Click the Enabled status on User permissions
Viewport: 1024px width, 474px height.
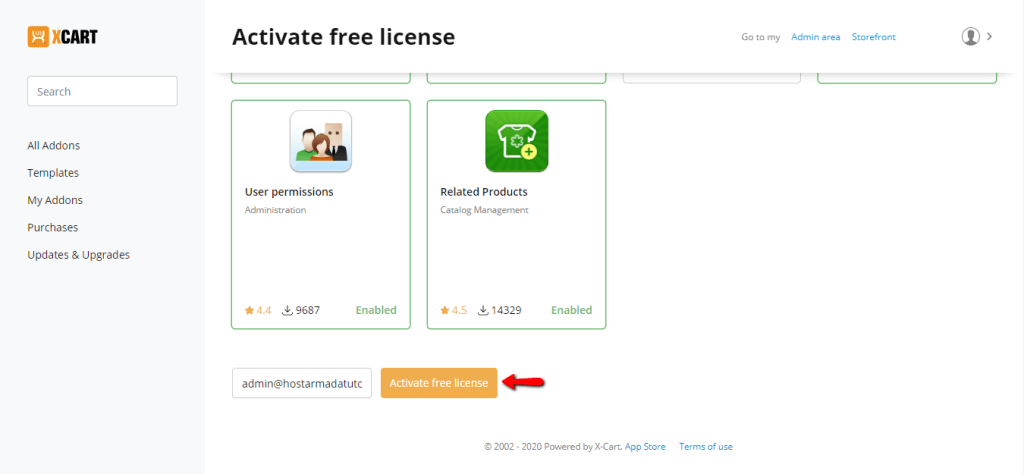[376, 310]
